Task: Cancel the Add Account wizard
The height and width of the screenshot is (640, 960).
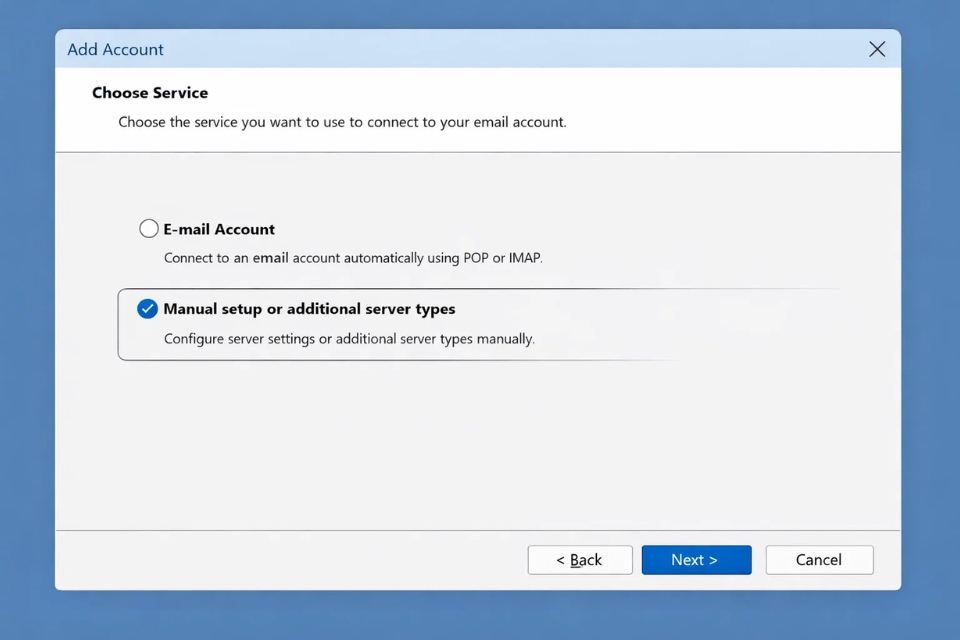Action: [819, 559]
